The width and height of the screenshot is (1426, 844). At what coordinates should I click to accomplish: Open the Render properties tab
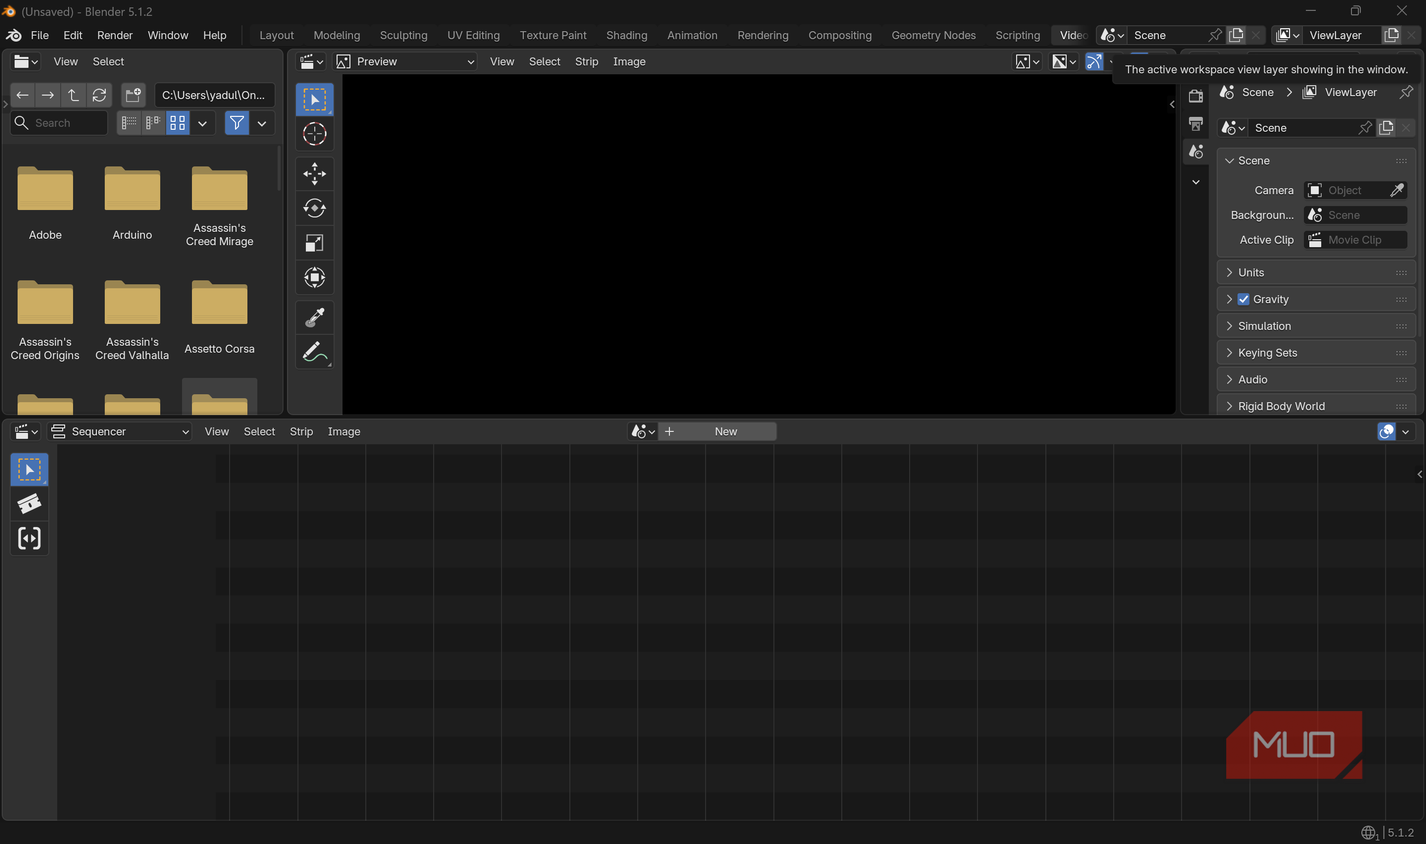(1195, 96)
